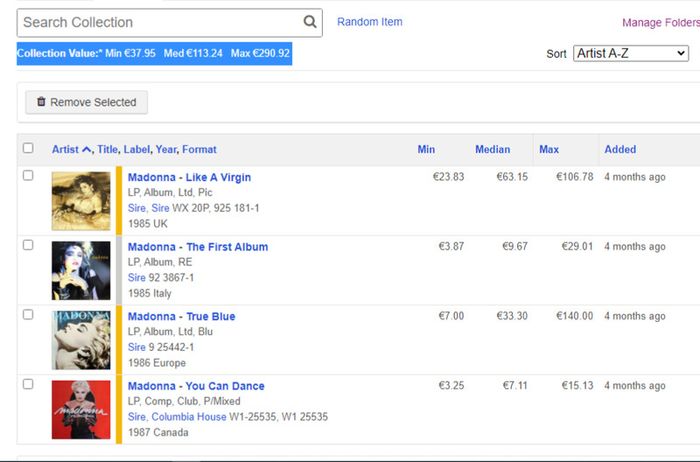700x462 pixels.
Task: Sort by the Format column header
Action: [x=199, y=150]
